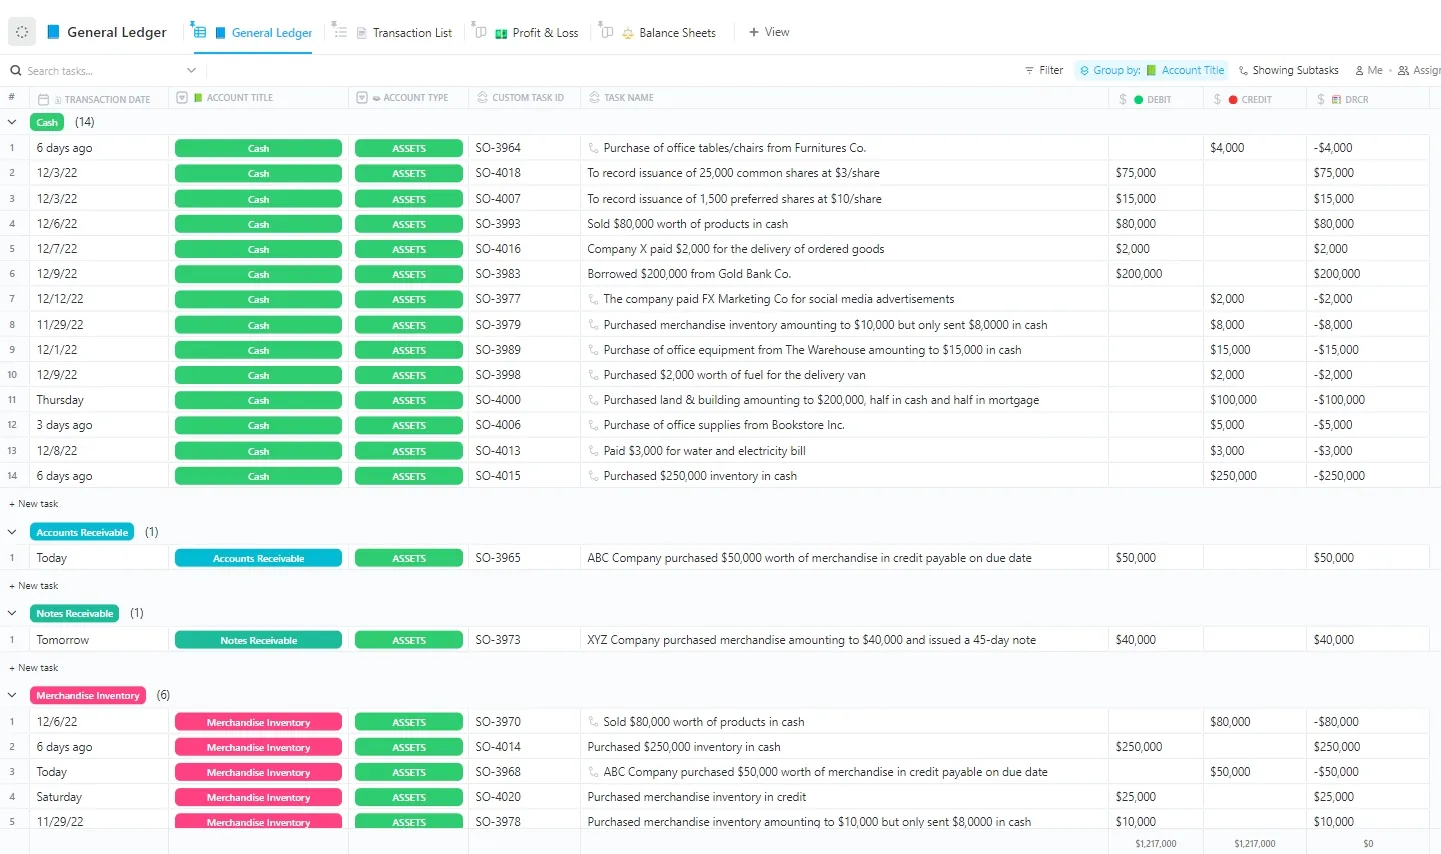The height and width of the screenshot is (854, 1441).
Task: Click New task under Accounts Receivable group
Action: coord(34,586)
